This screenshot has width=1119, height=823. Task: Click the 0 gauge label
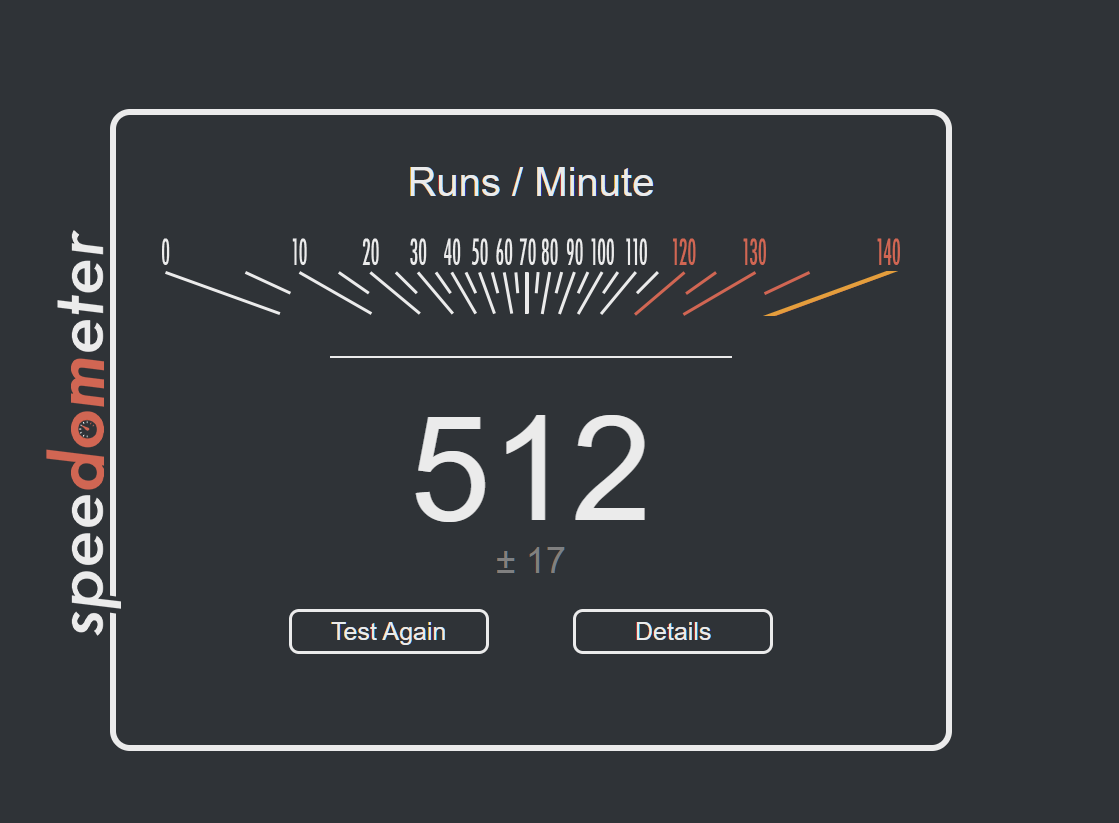coord(166,253)
